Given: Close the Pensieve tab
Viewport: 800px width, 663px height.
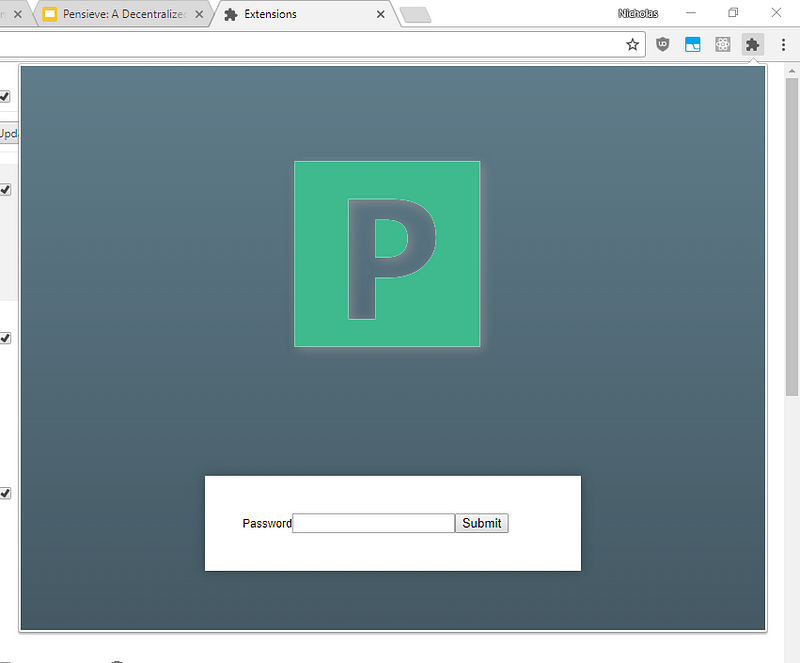Looking at the screenshot, I should click(199, 14).
